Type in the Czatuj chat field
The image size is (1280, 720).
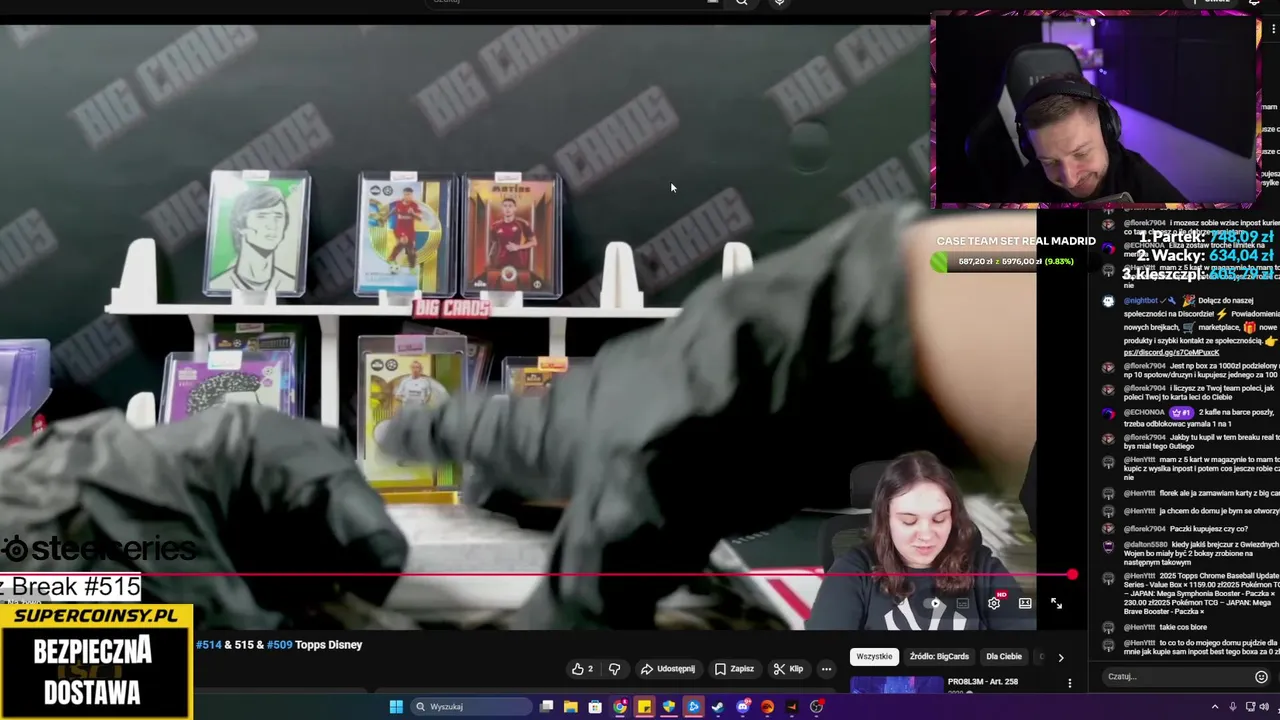click(1175, 677)
